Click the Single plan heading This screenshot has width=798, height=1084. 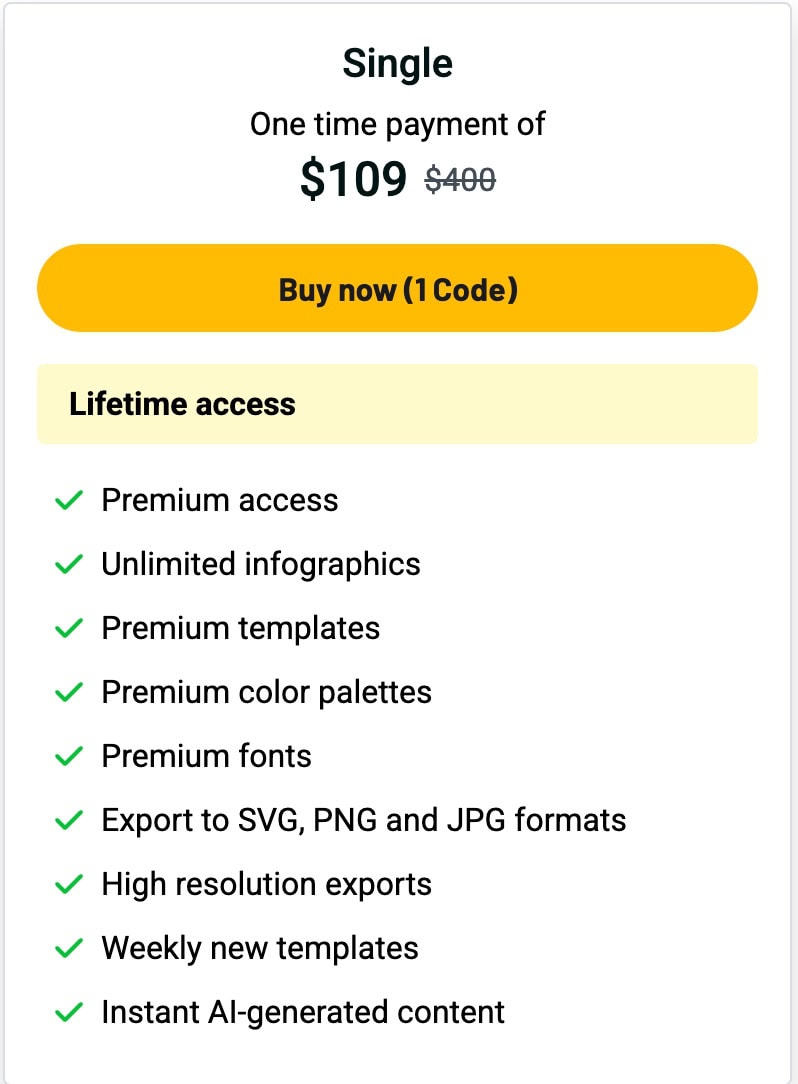(397, 64)
